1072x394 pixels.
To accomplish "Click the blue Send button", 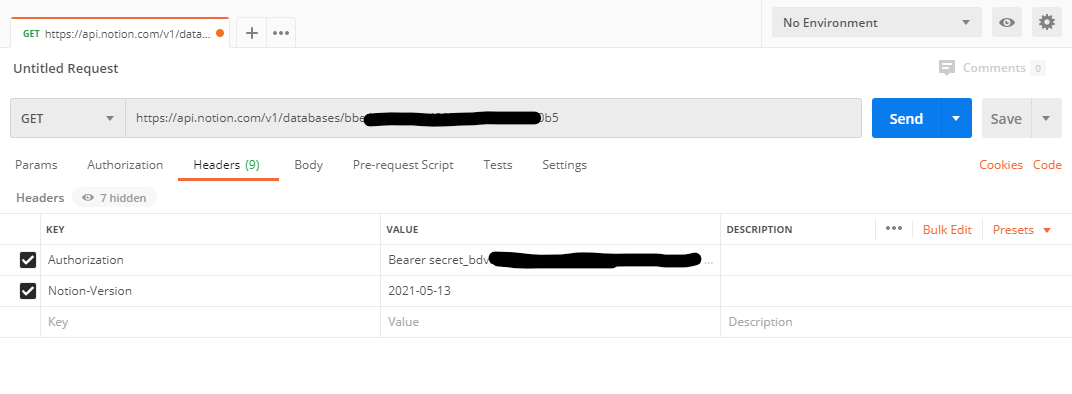I will 907,118.
